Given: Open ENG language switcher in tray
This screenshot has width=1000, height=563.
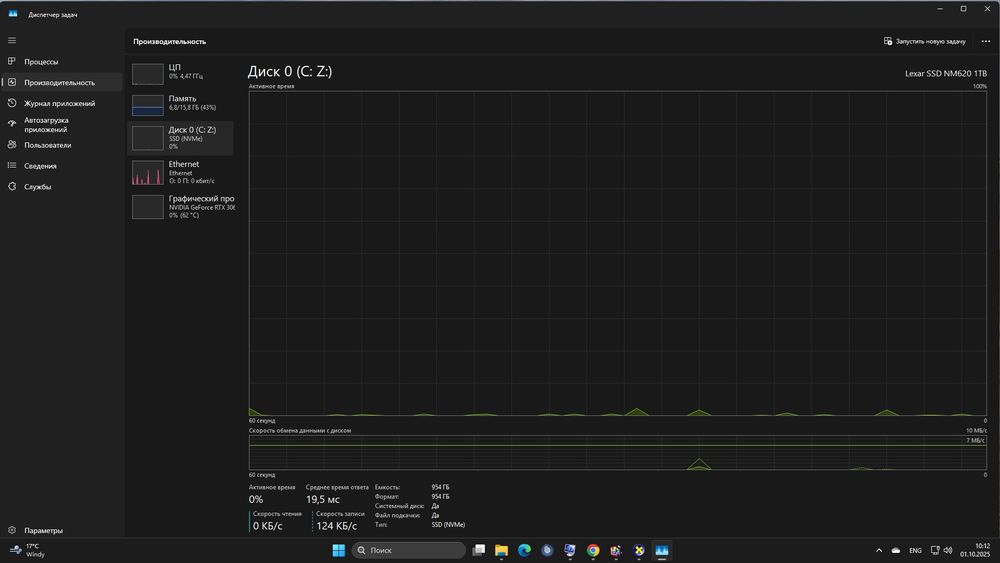Looking at the screenshot, I should coord(915,550).
